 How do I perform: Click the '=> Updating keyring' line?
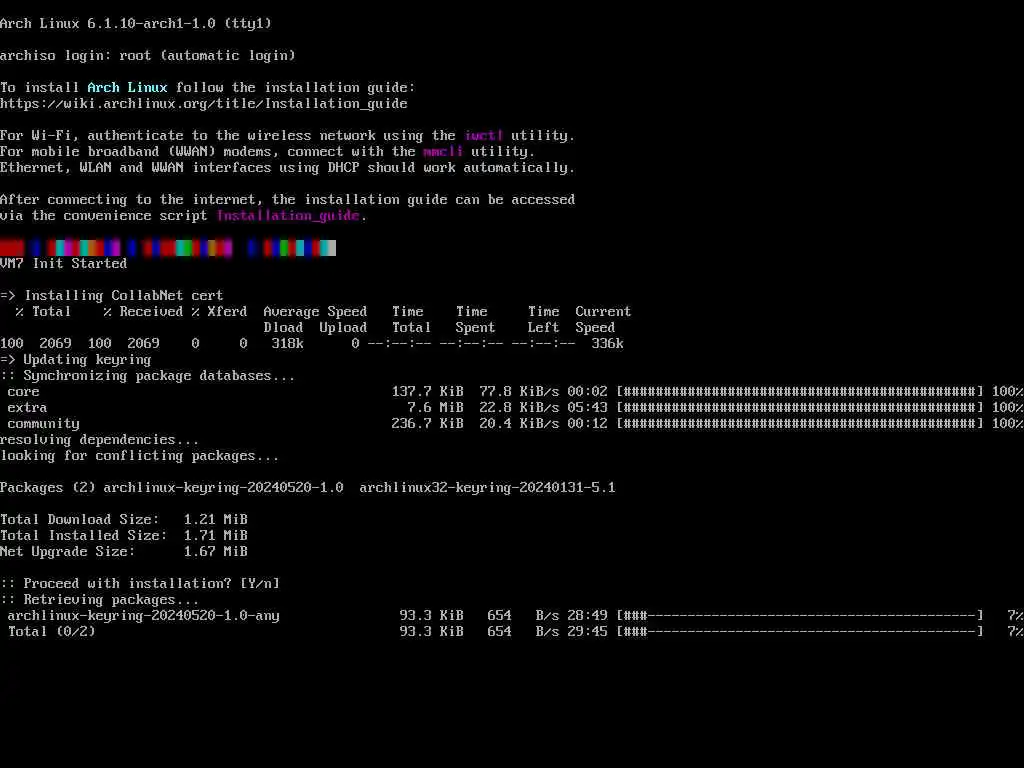pos(76,359)
